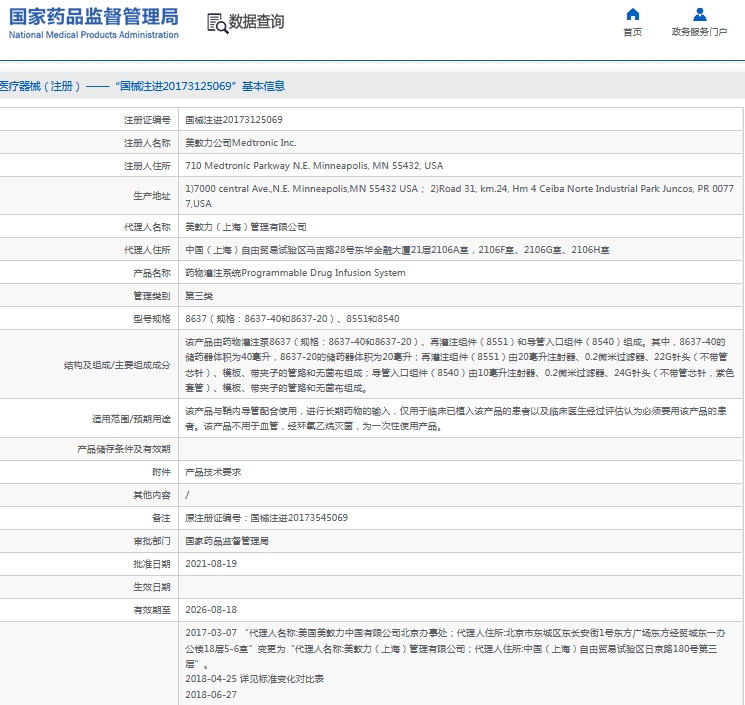Select the intended use text 该产品与鞘内导管配合使用
Viewport: 745px width, 705px height.
456,419
